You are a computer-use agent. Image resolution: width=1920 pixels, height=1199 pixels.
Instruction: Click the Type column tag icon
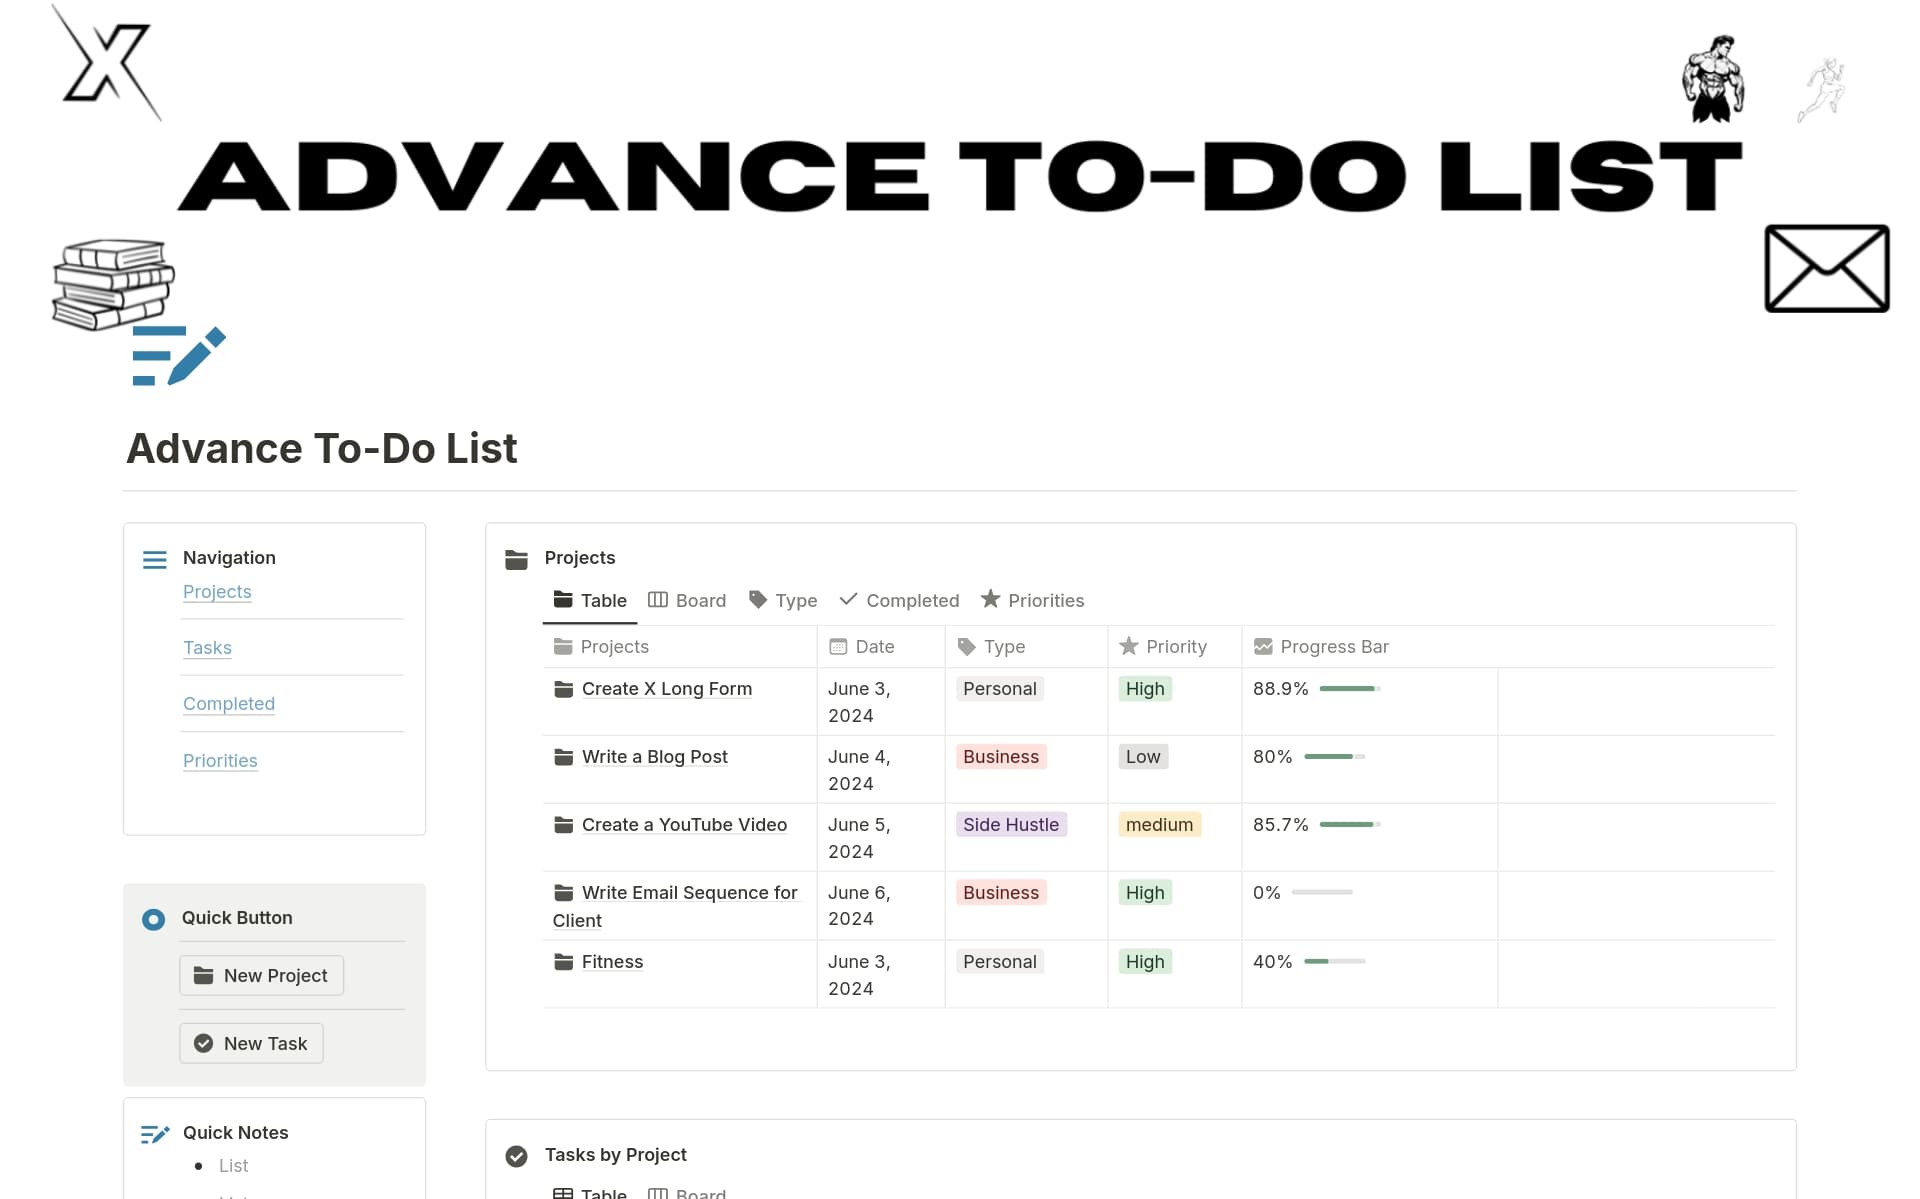tap(966, 647)
